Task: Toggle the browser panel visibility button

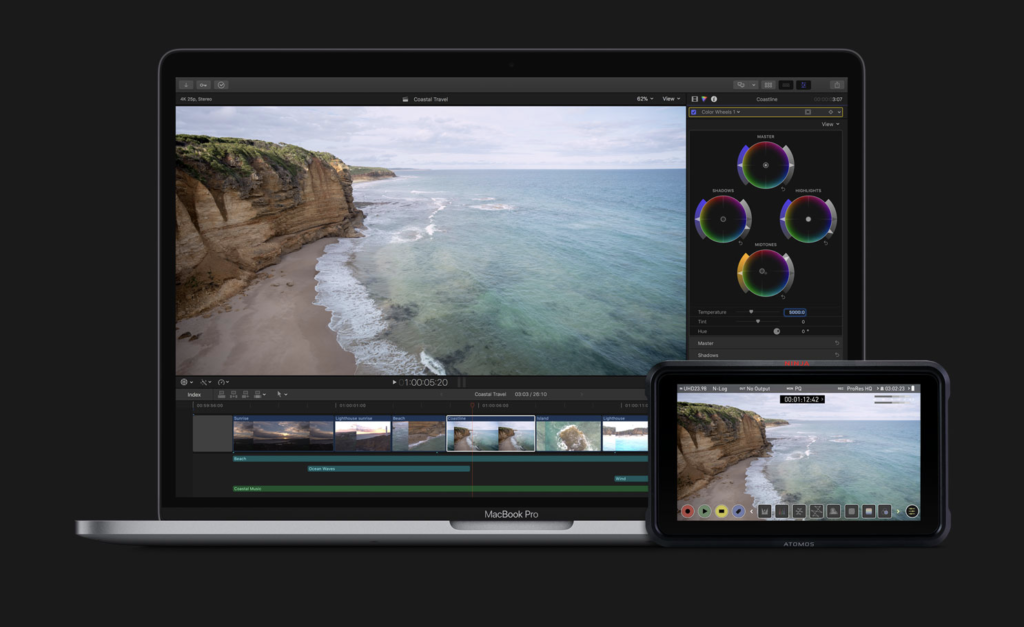Action: pyautogui.click(x=768, y=84)
